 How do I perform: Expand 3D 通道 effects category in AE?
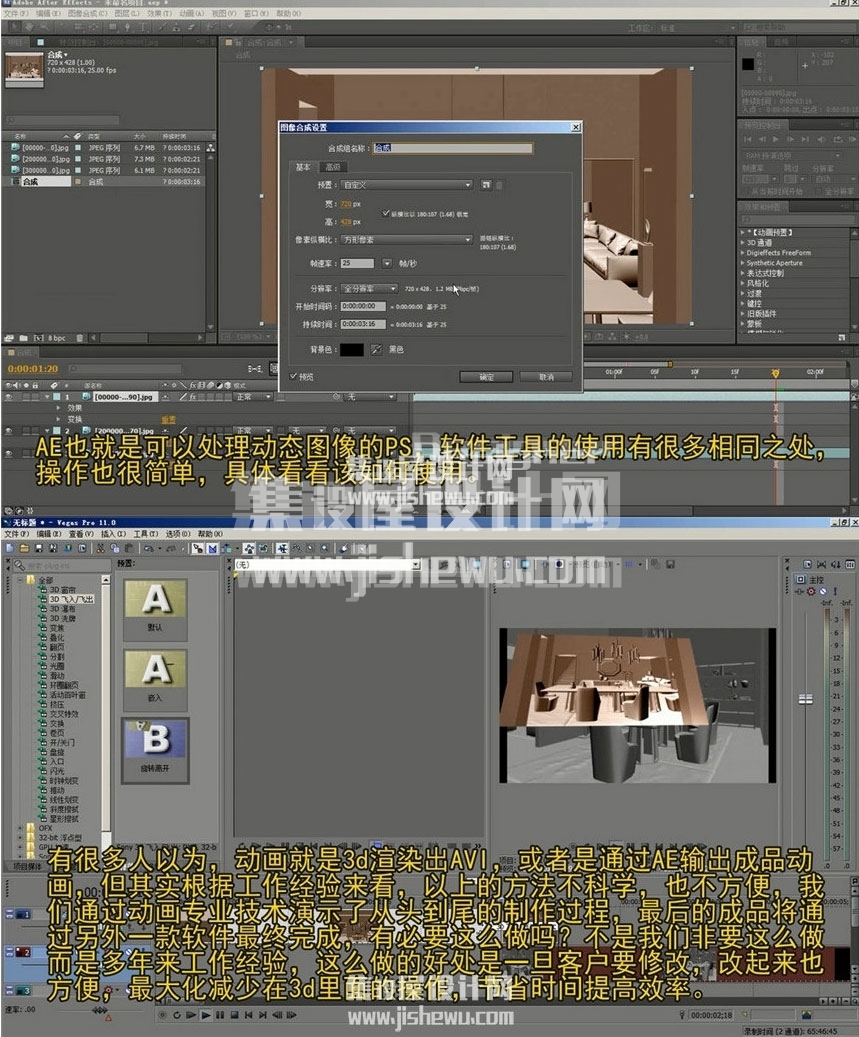743,243
